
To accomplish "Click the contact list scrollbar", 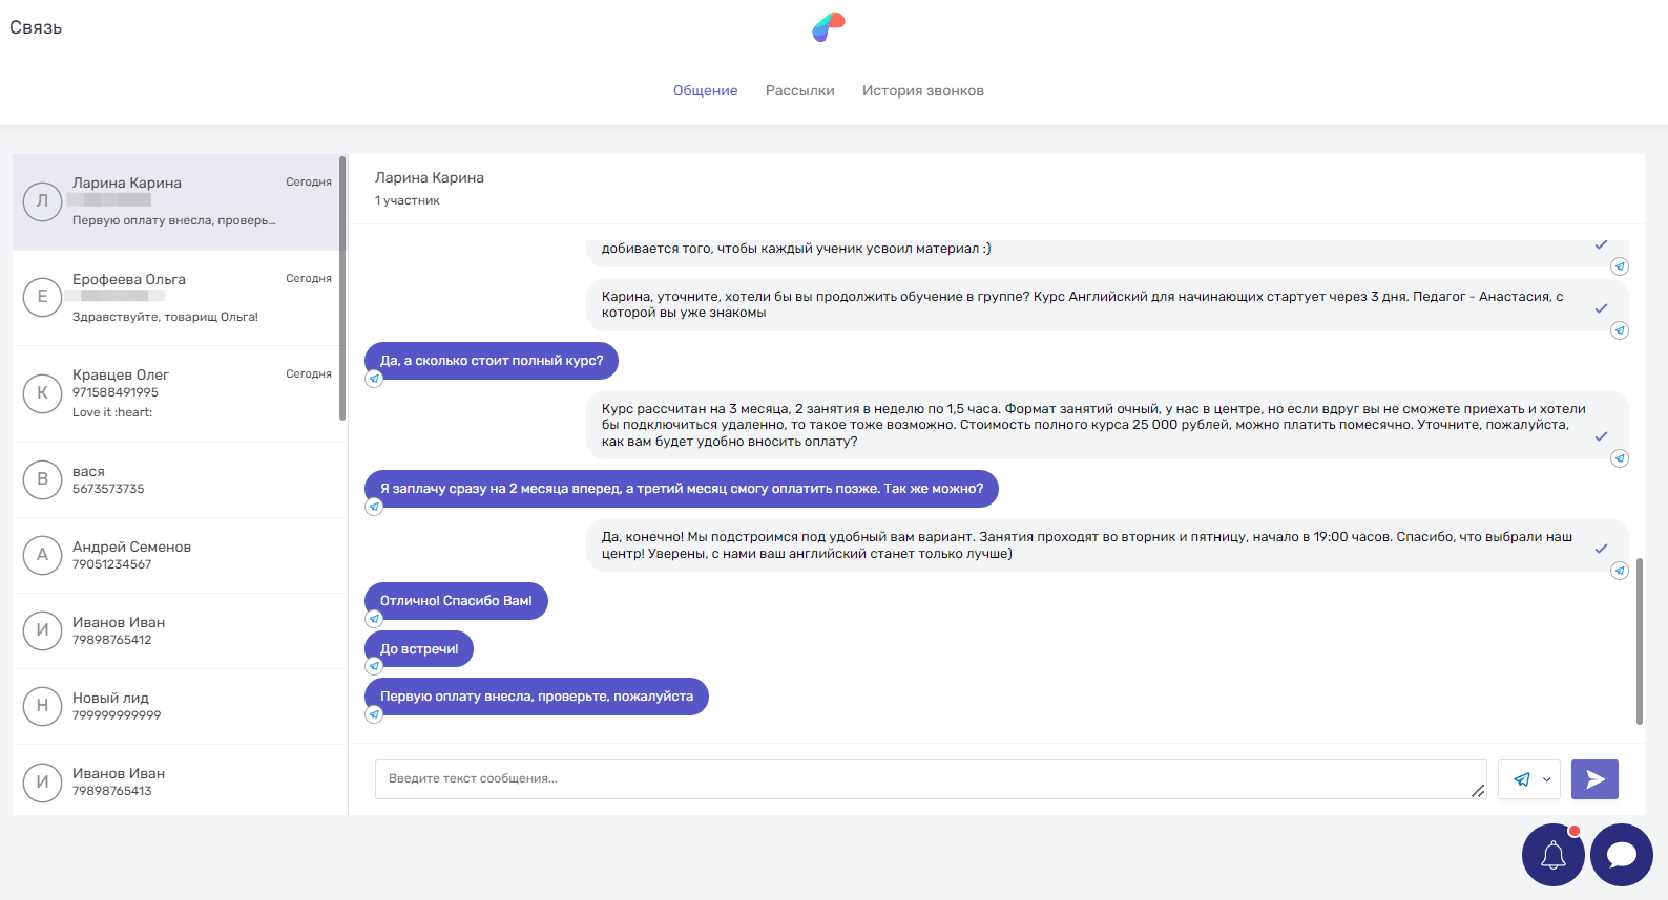I will (343, 288).
